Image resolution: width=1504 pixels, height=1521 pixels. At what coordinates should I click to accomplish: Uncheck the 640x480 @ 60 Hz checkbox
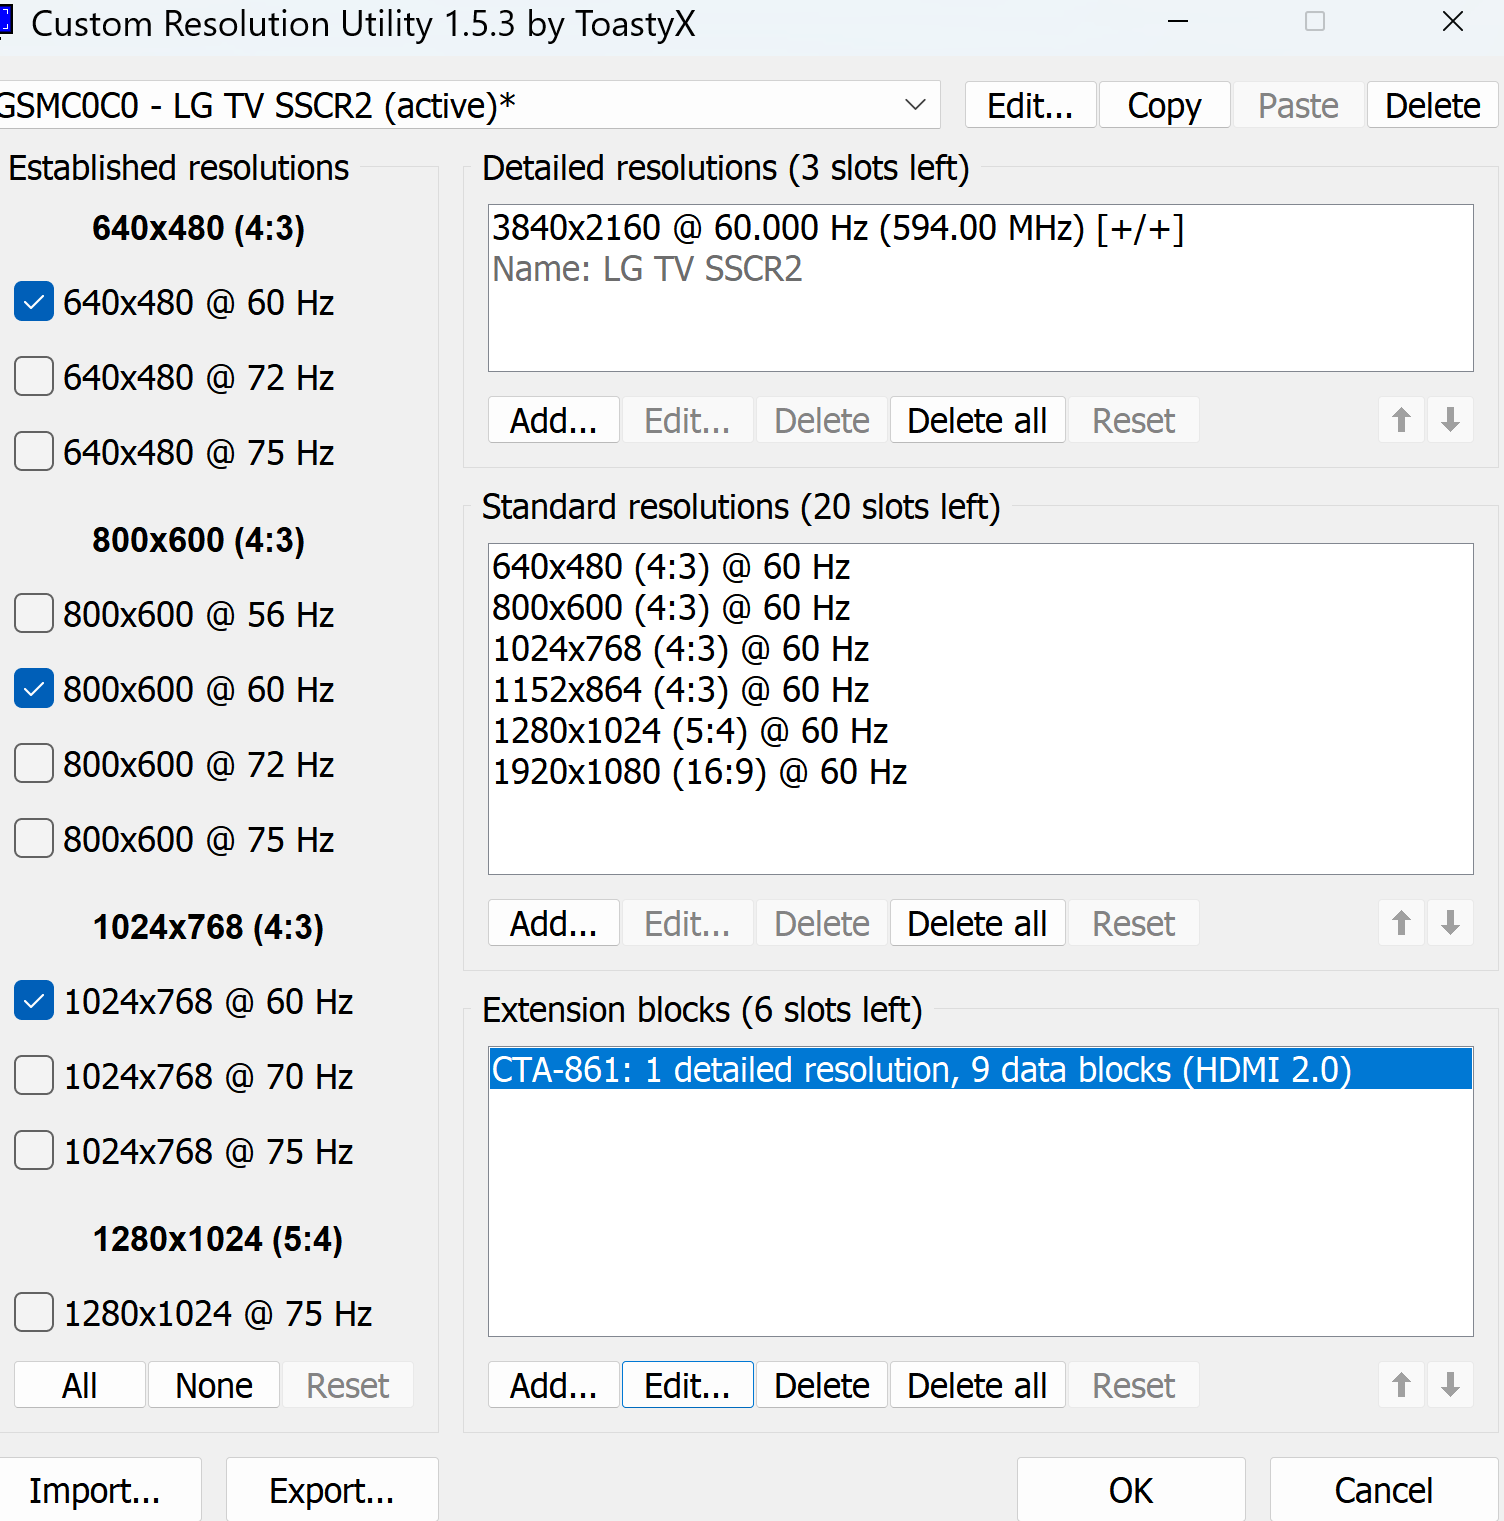34,302
